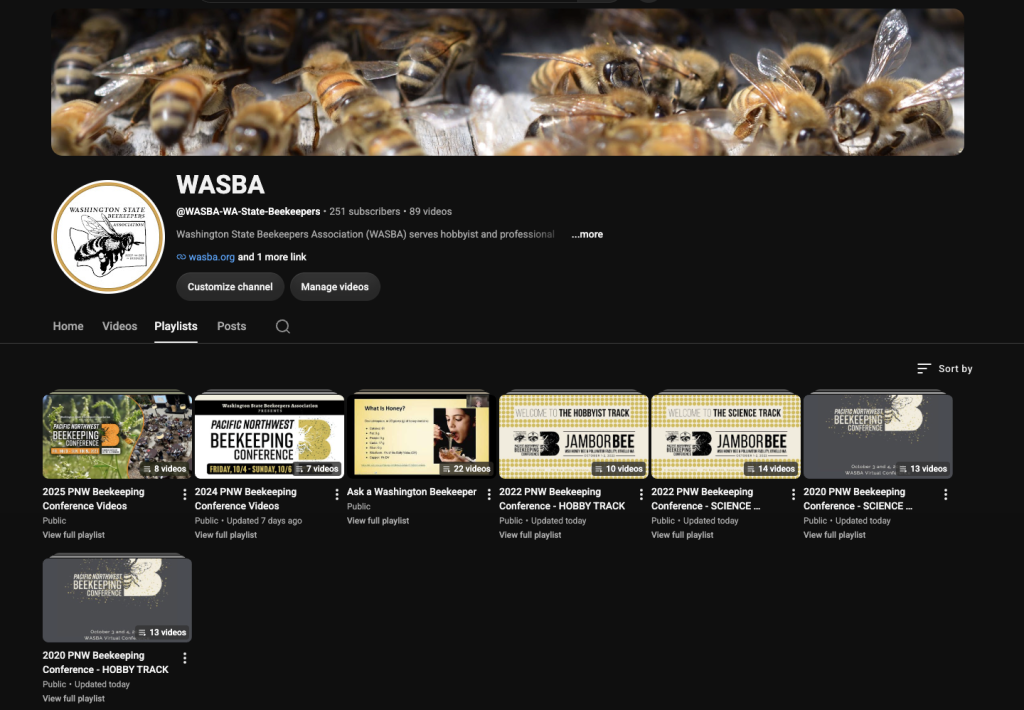Open options for 2020 Conference SCIENCE playlist

[946, 495]
